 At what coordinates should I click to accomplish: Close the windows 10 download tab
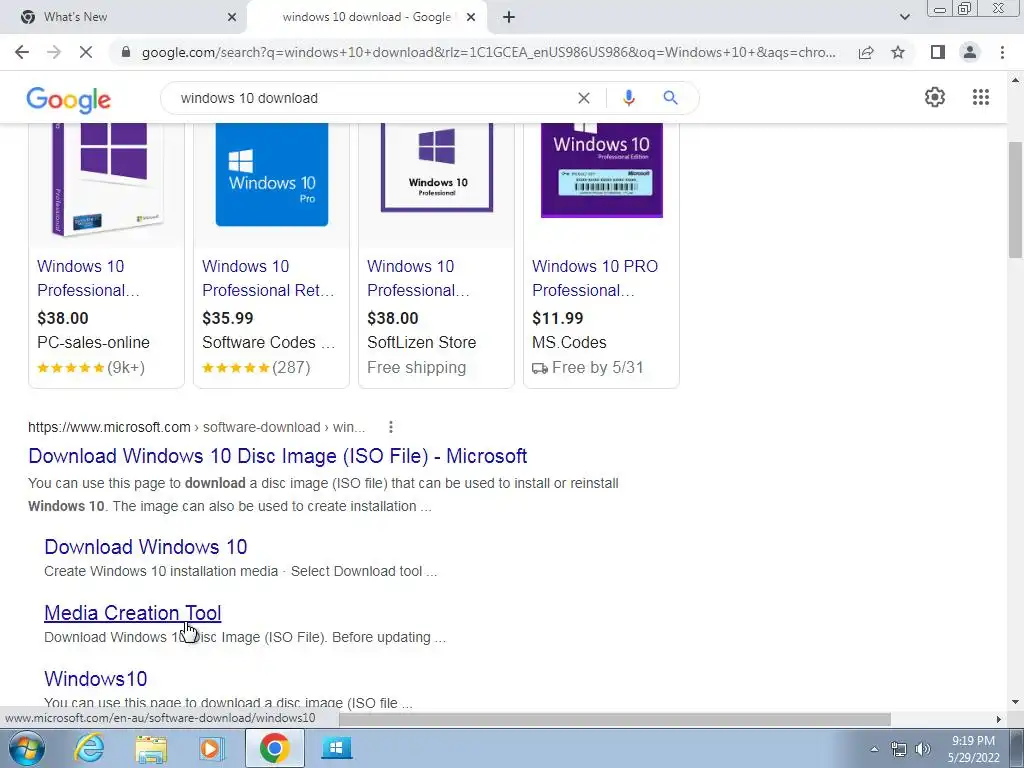tap(470, 17)
